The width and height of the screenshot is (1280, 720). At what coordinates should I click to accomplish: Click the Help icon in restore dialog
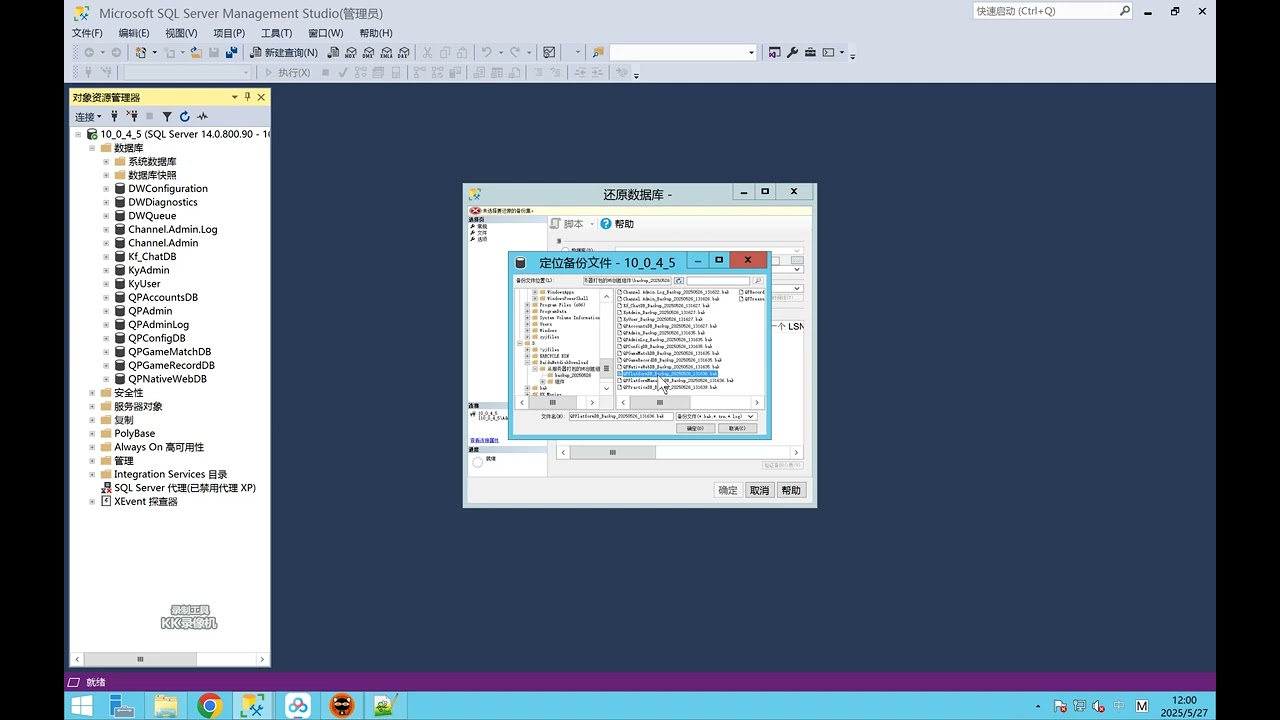[605, 224]
